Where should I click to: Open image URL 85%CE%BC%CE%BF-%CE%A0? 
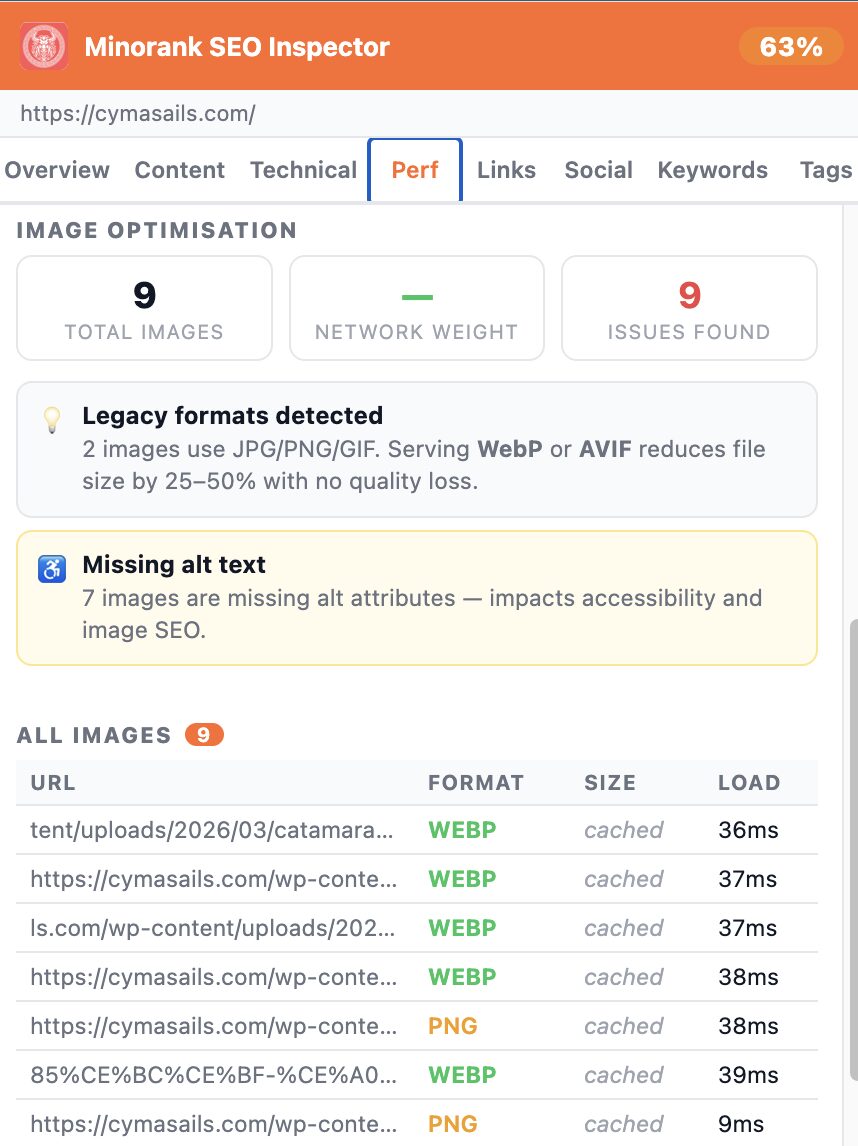[x=214, y=1074]
